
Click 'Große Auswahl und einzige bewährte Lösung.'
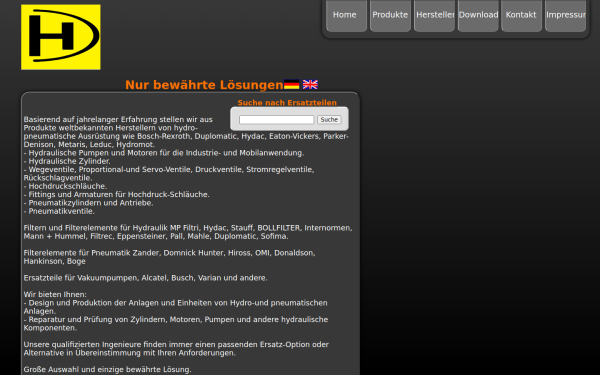point(108,370)
